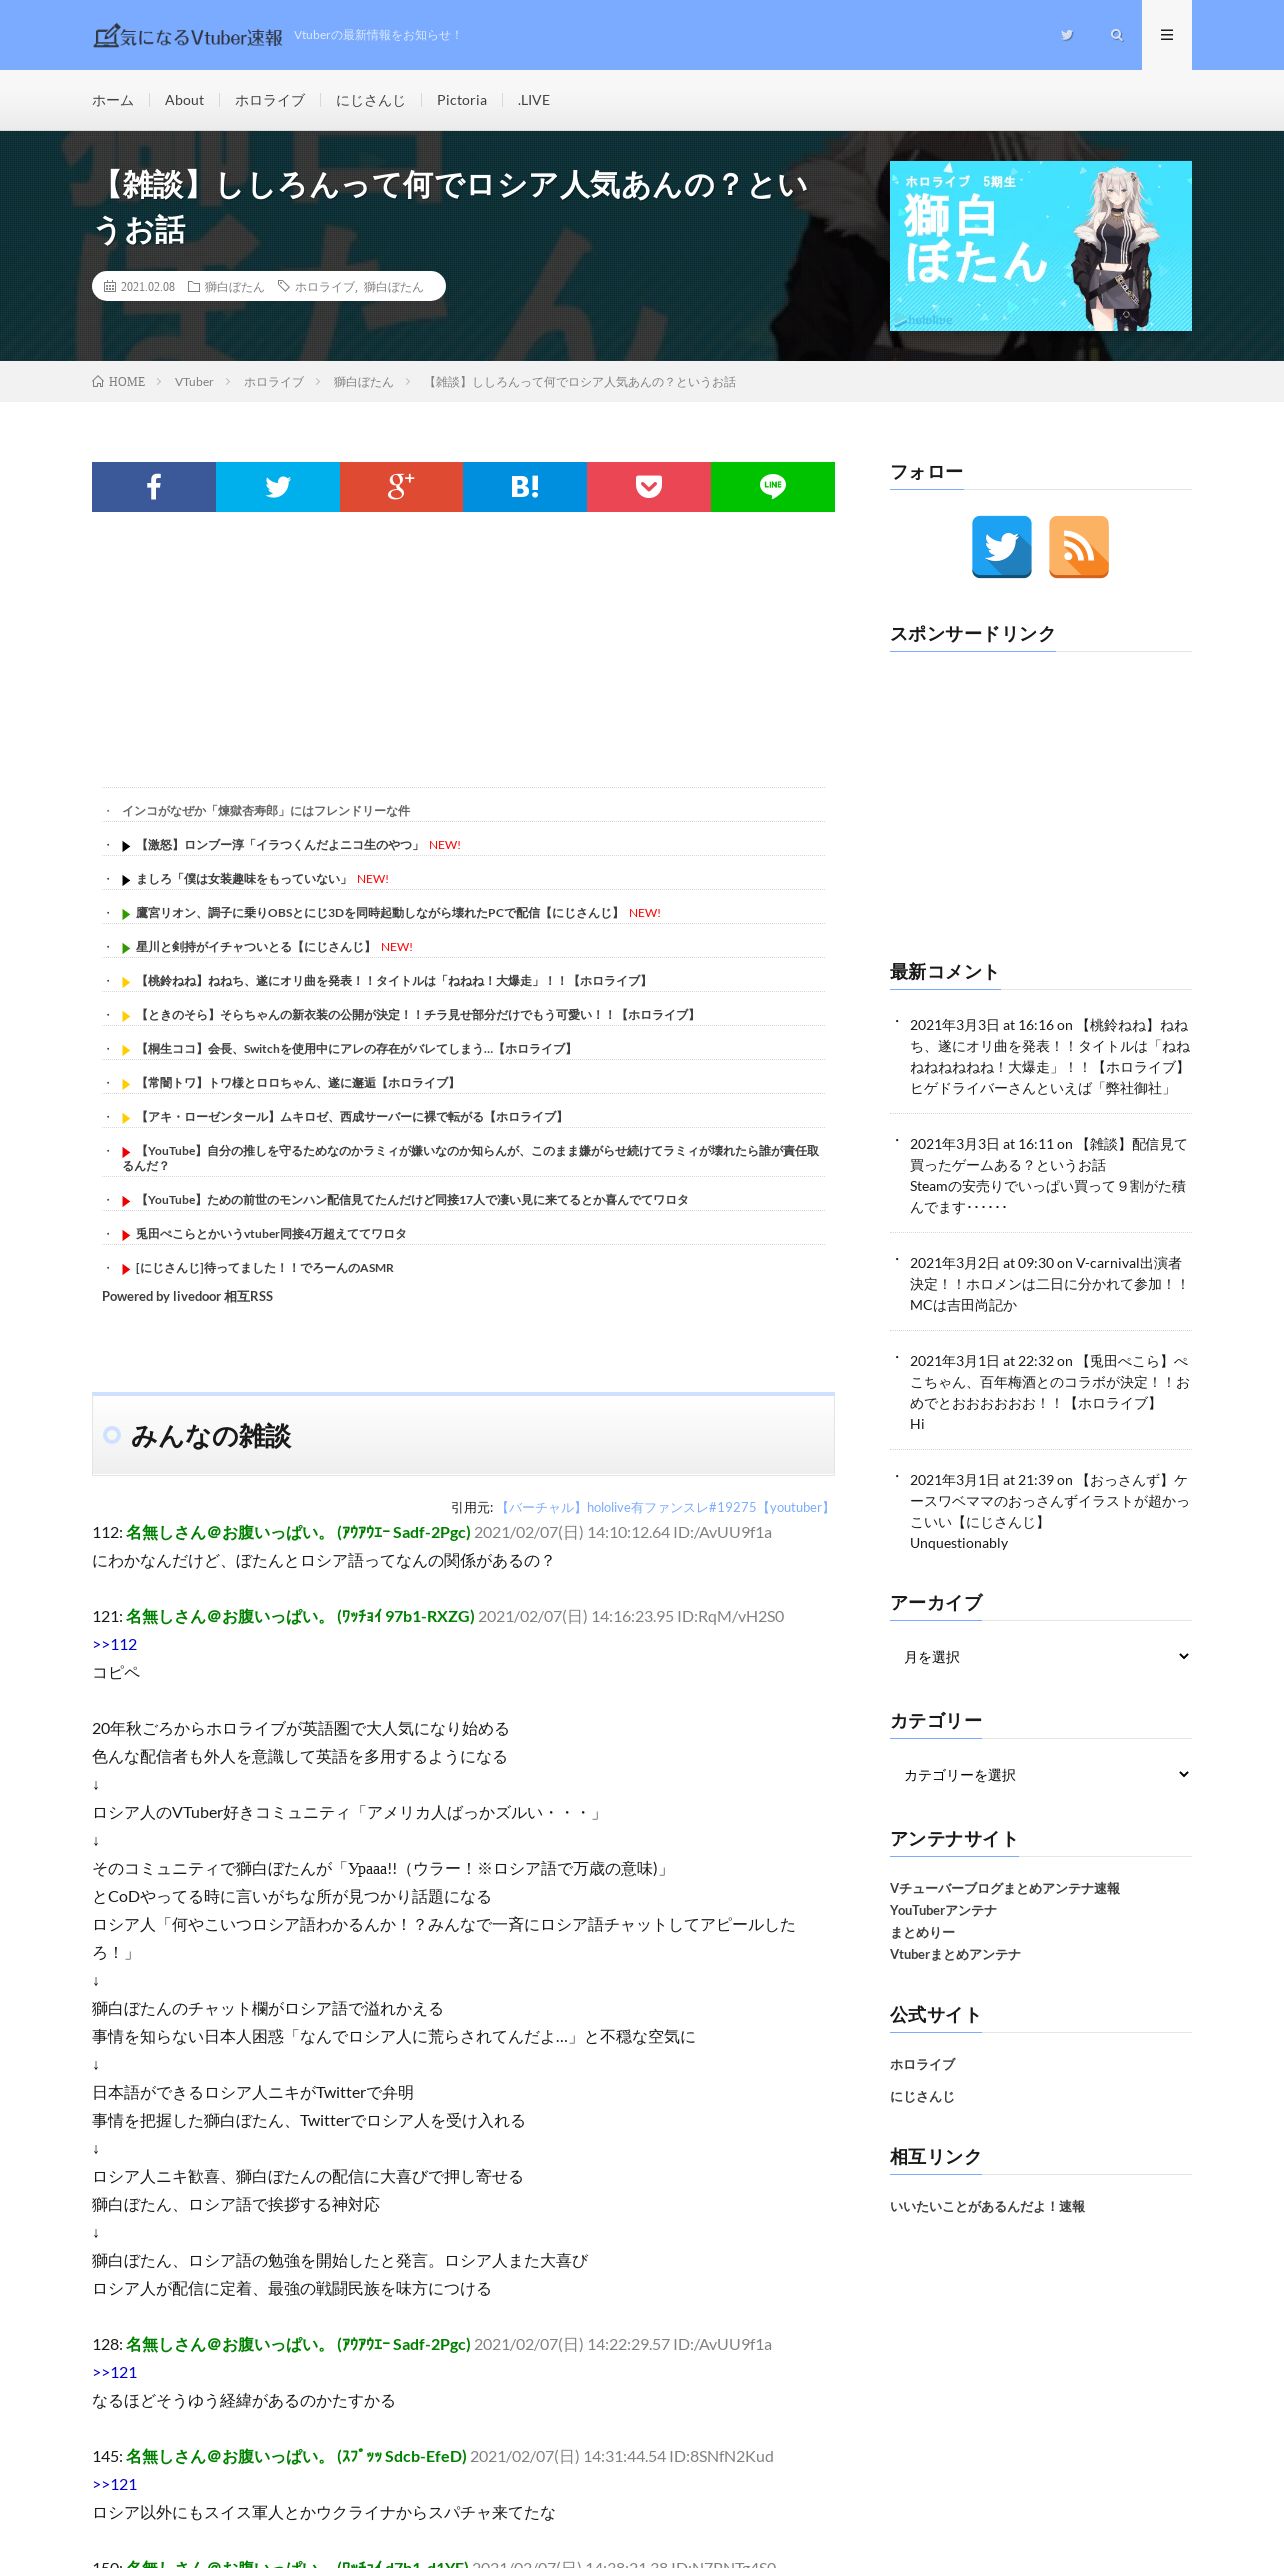This screenshot has width=1284, height=2568.
Task: Open RSS link 【桐生ココ】会長
Action: click(x=356, y=1049)
